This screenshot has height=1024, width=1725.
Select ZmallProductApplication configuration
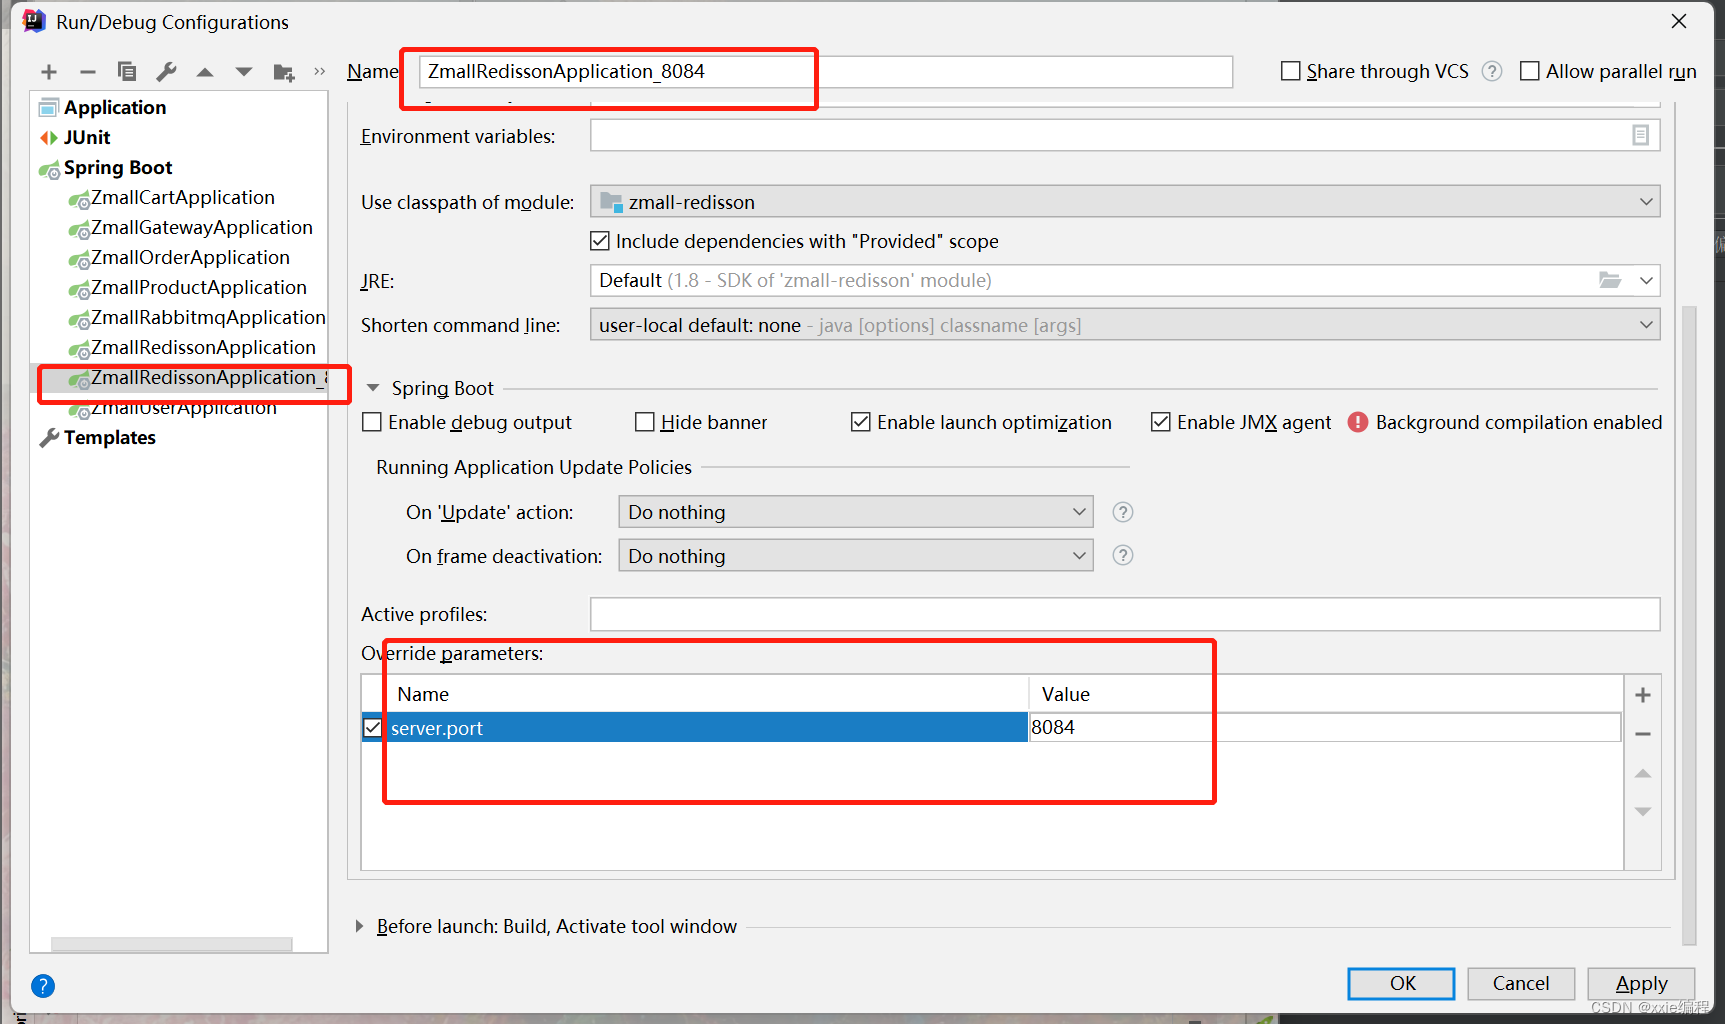tap(198, 287)
